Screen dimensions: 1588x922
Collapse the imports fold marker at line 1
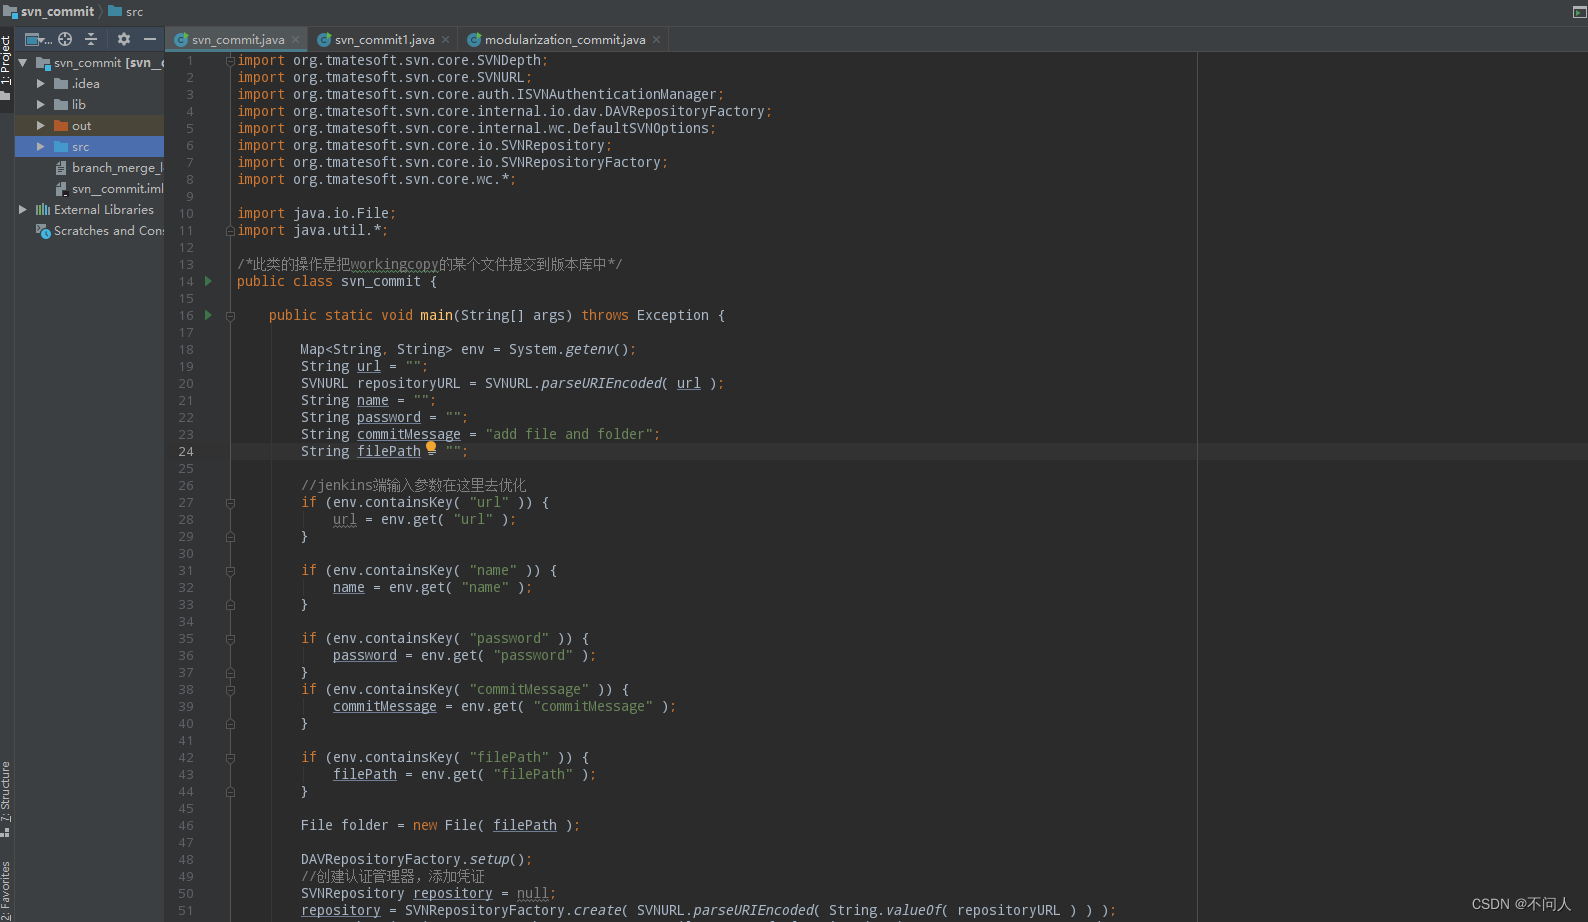click(x=230, y=60)
